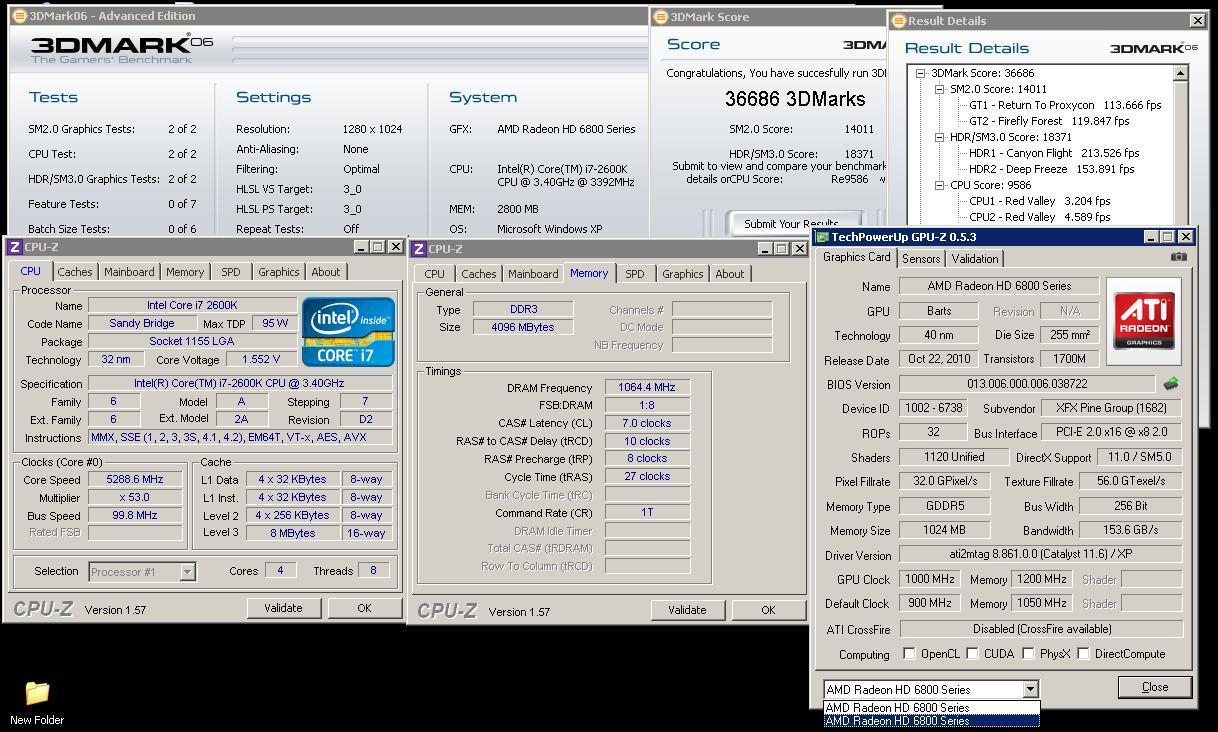Viewport: 1218px width, 732px height.
Task: Open Caches tab in the CPU-Z window showing Processor info
Action: [x=75, y=272]
